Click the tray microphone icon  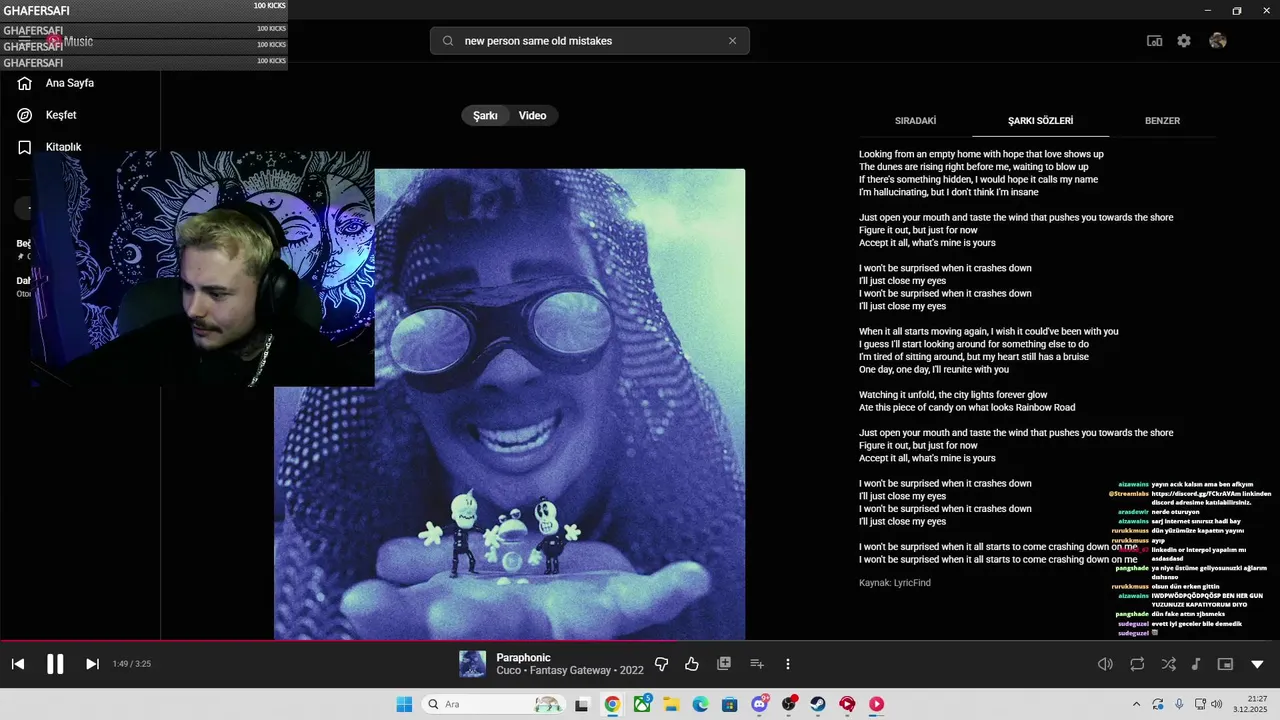(x=1180, y=704)
